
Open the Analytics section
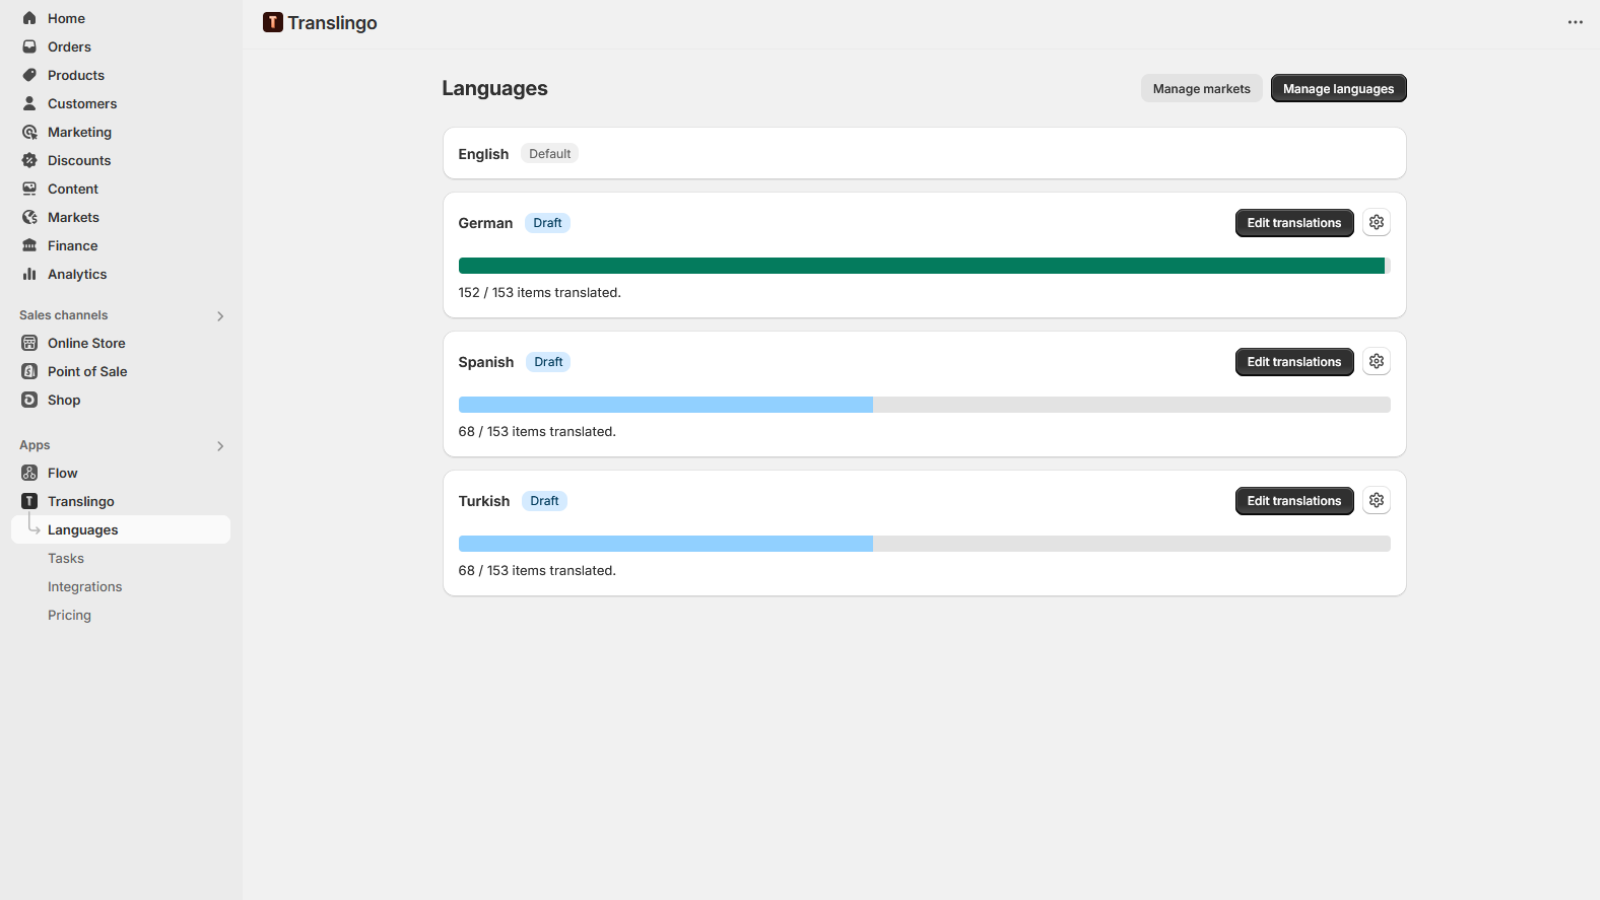point(77,274)
